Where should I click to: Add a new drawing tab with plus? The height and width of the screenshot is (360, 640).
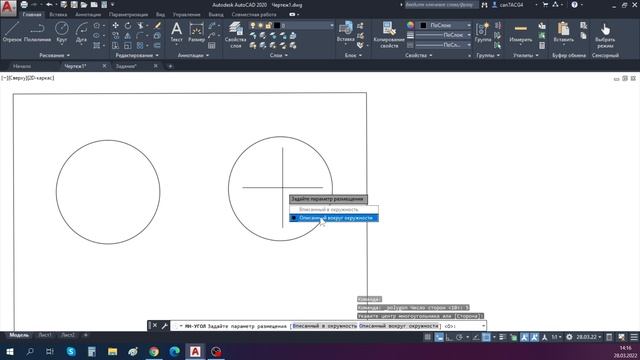pos(170,66)
